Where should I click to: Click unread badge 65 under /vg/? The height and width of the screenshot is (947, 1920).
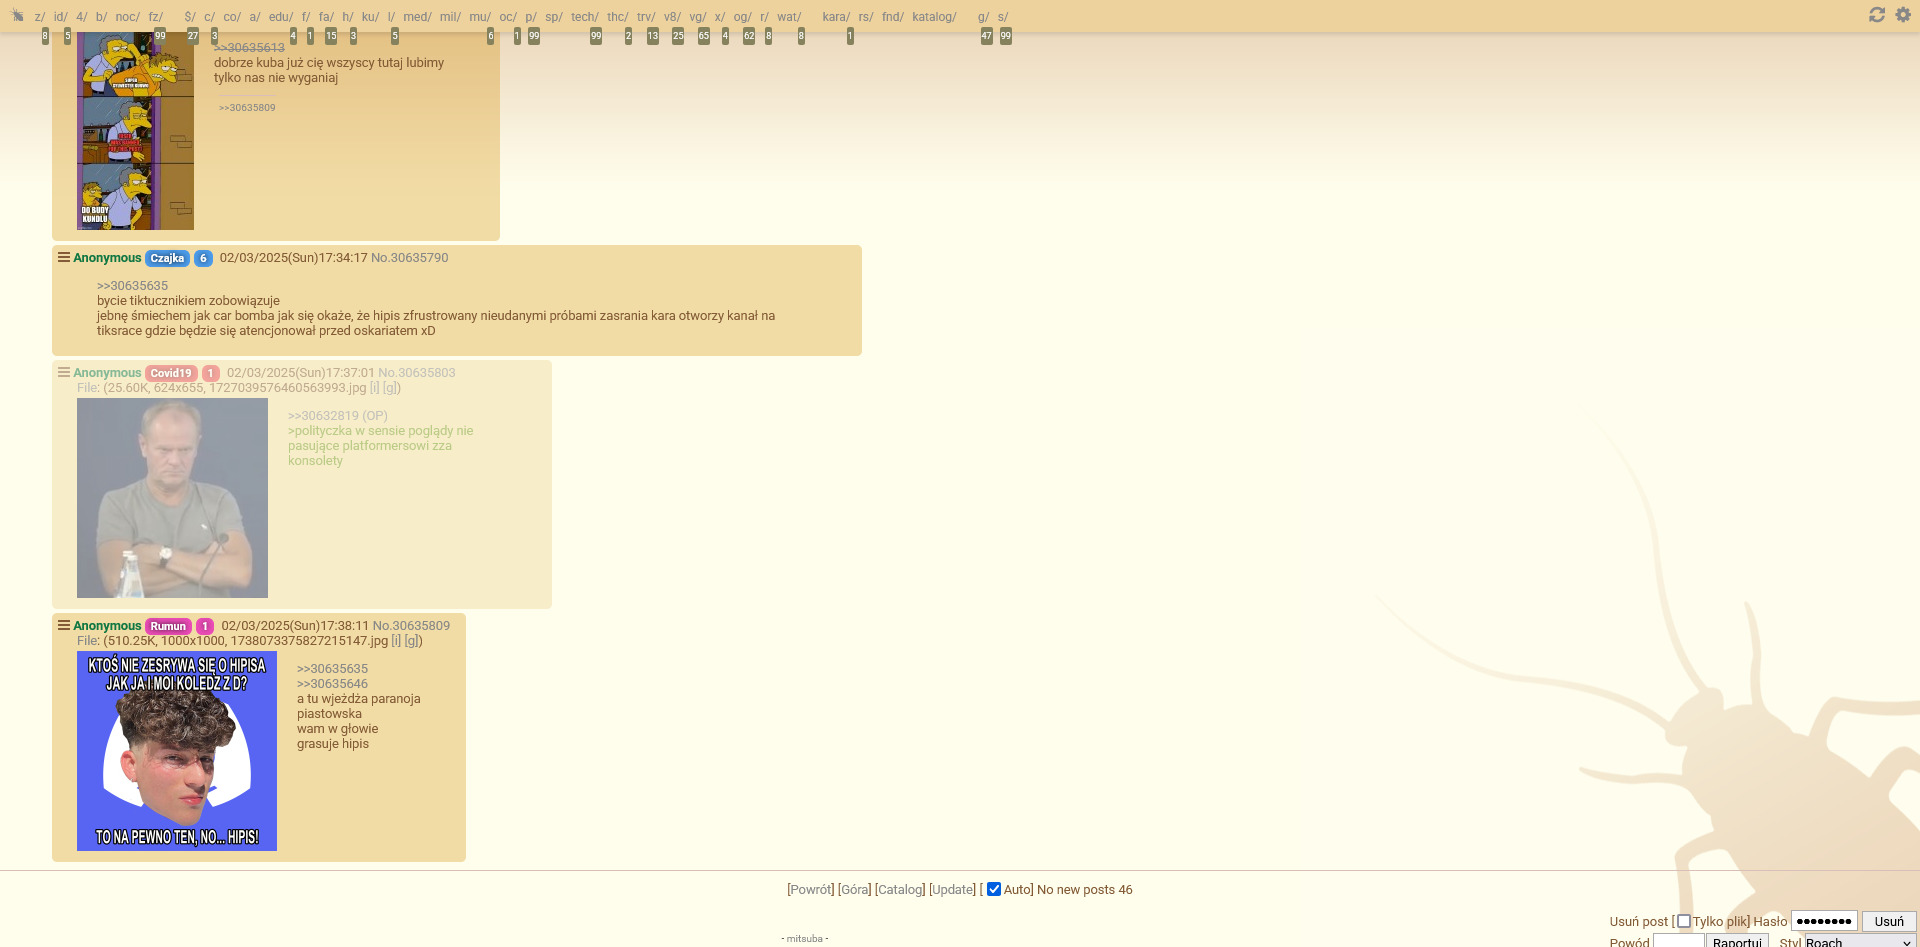click(704, 36)
